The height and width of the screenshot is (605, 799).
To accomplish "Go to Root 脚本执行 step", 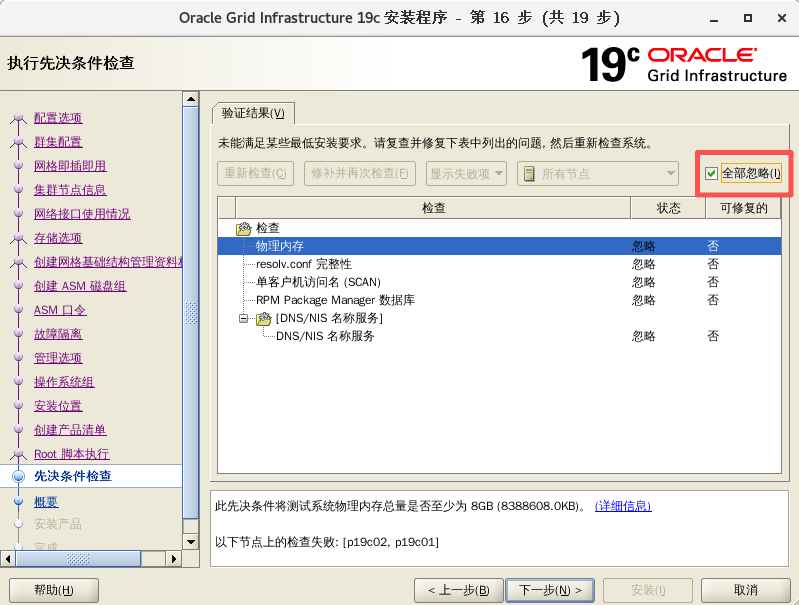I will click(72, 454).
